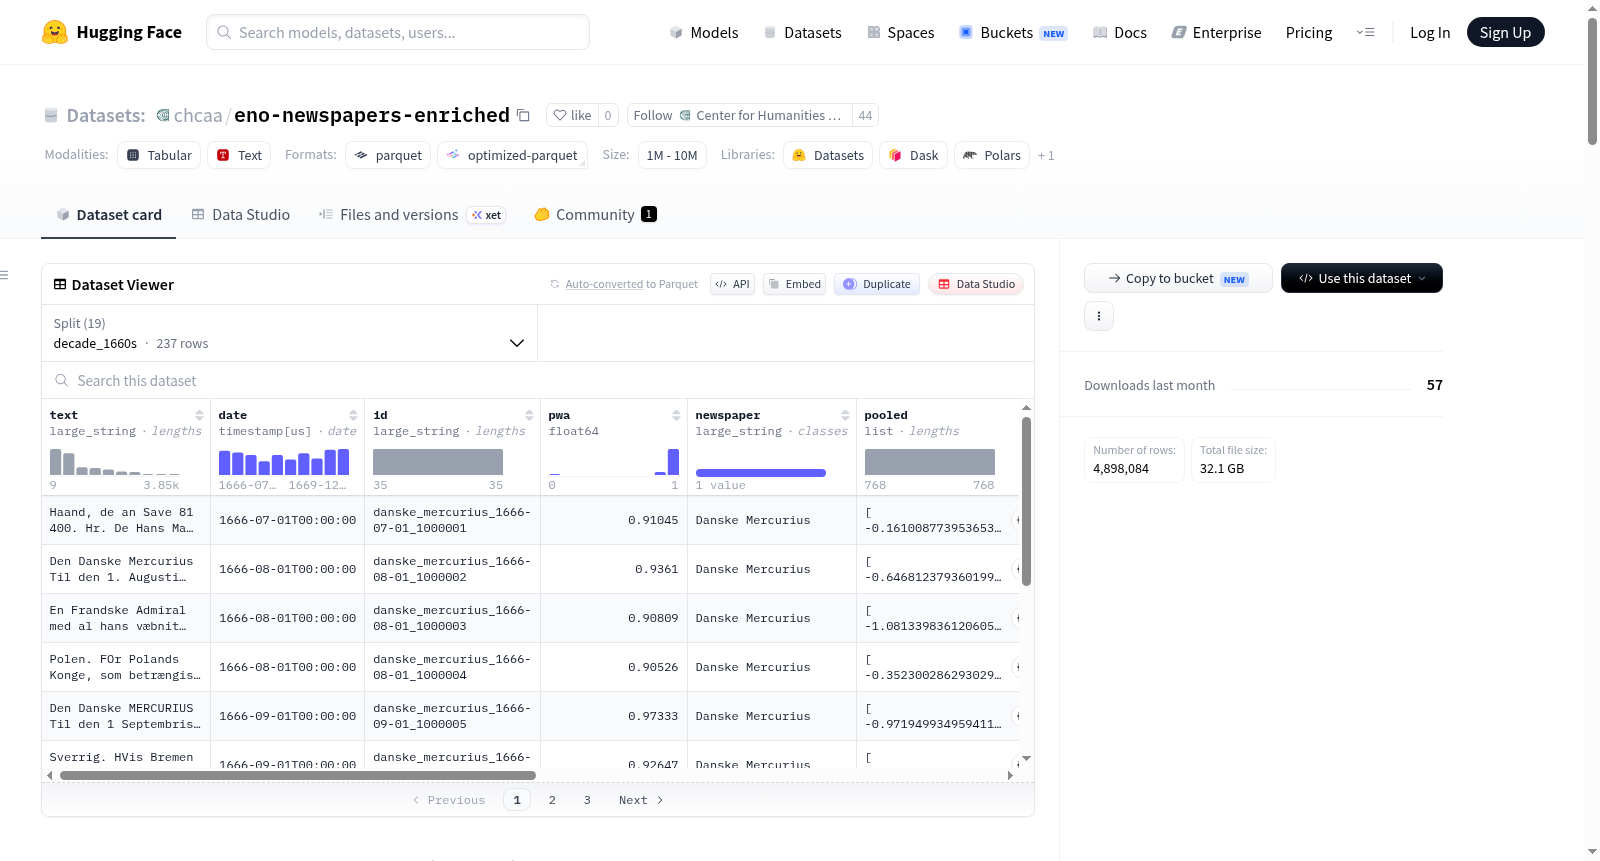Click the table's vertical scrollbar
The width and height of the screenshot is (1600, 861).
(1026, 501)
